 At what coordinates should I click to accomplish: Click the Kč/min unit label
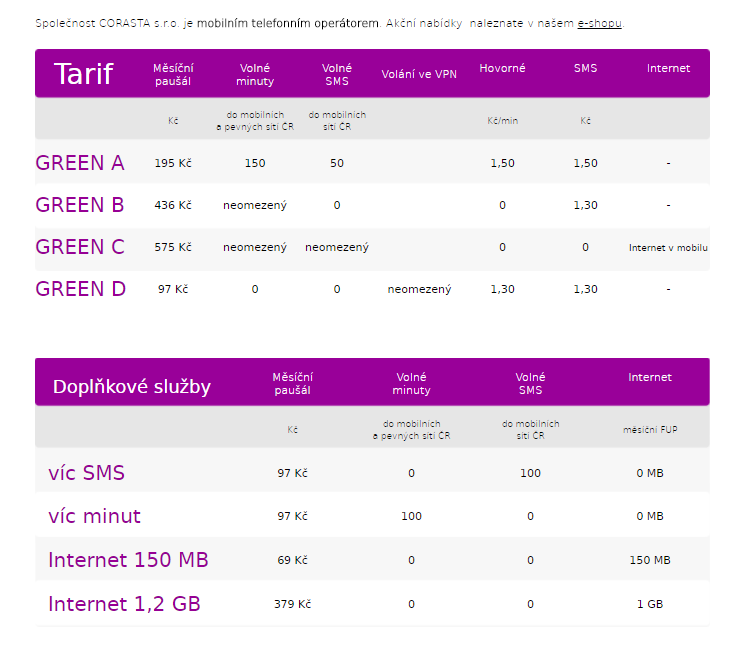502,121
